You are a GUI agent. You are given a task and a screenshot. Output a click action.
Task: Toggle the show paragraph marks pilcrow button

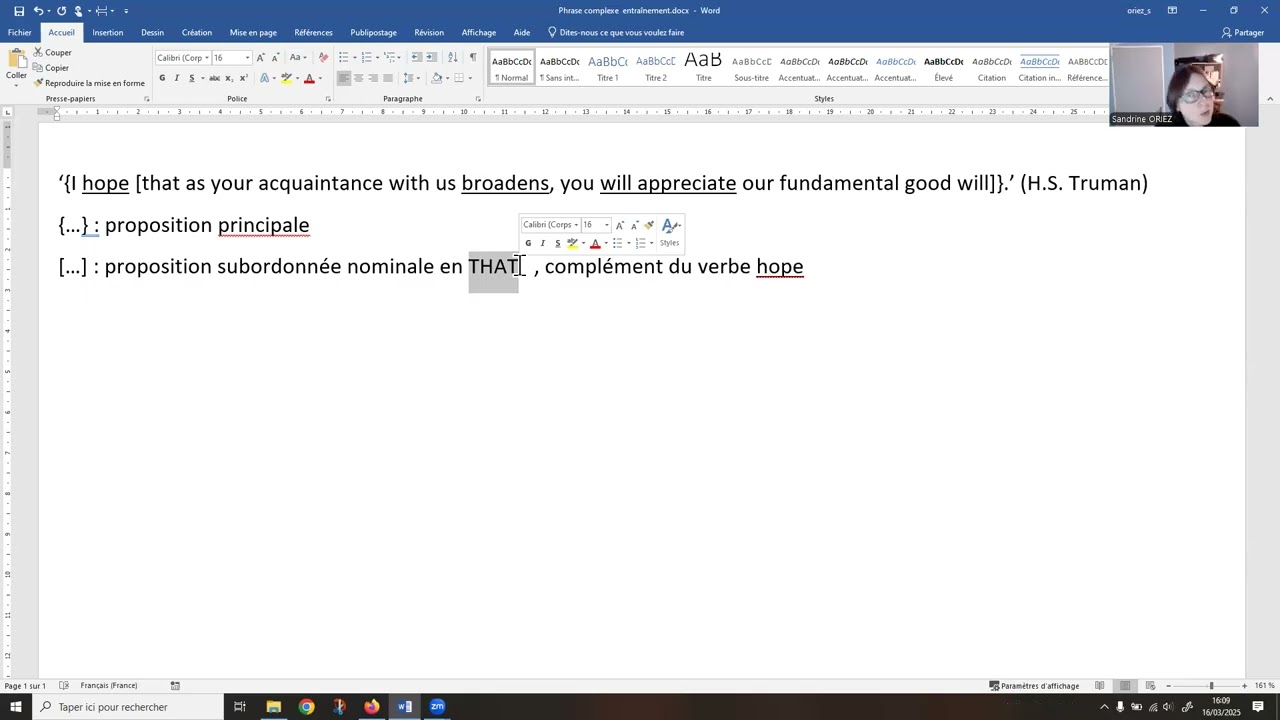473,58
